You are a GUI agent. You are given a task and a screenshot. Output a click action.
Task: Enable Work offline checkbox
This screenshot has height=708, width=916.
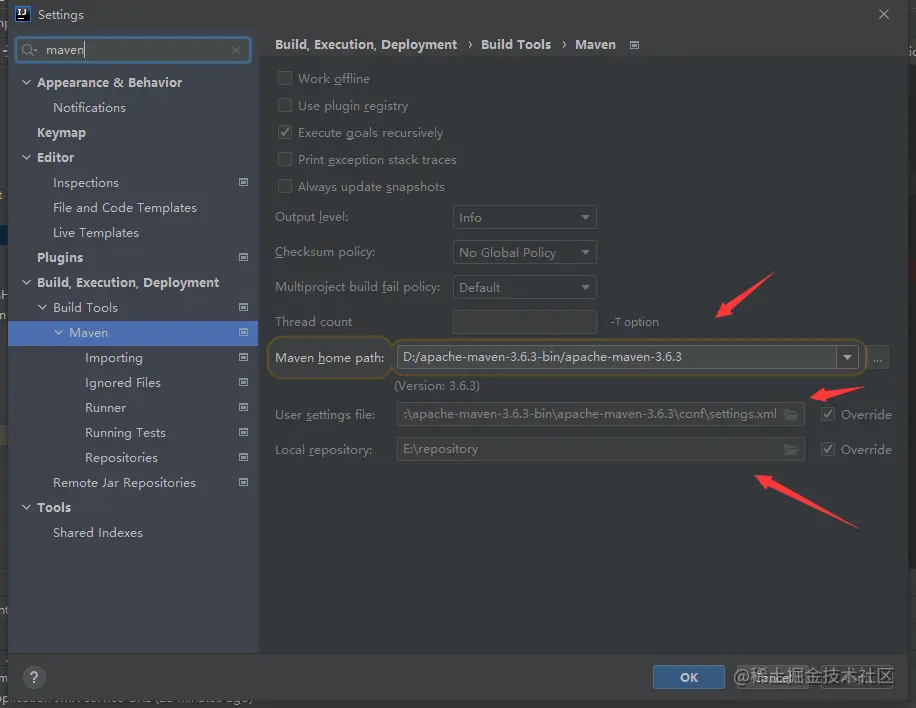pyautogui.click(x=284, y=78)
